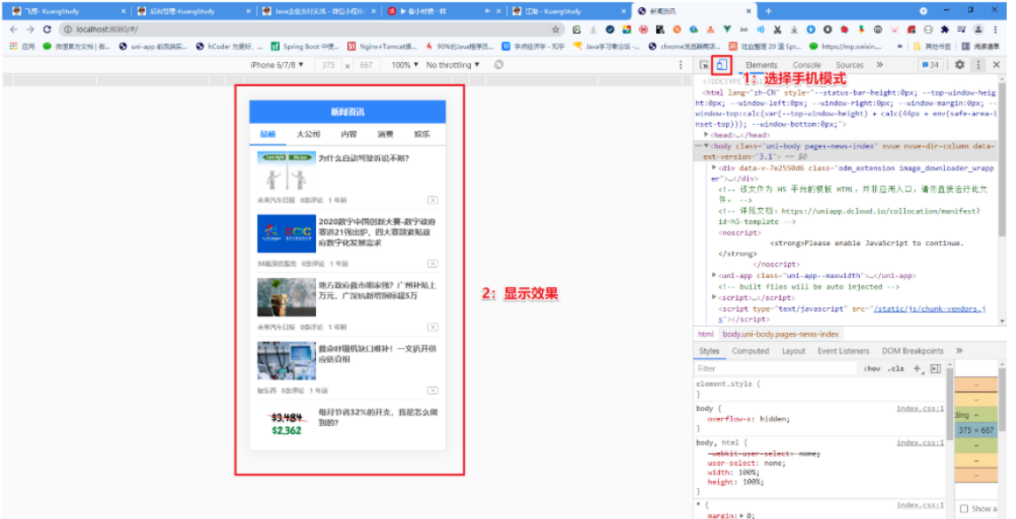Open the 学点经济学 - 知乎 bookmark
Image resolution: width=1016 pixels, height=519 pixels.
tap(533, 47)
